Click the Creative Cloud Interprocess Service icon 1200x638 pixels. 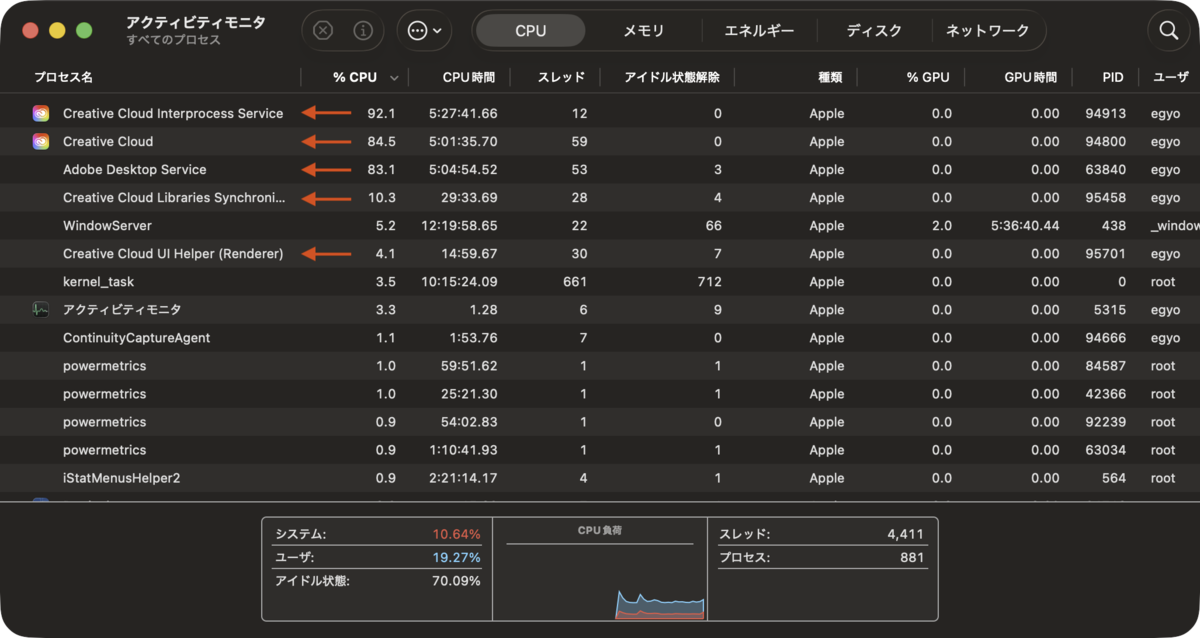(41, 113)
